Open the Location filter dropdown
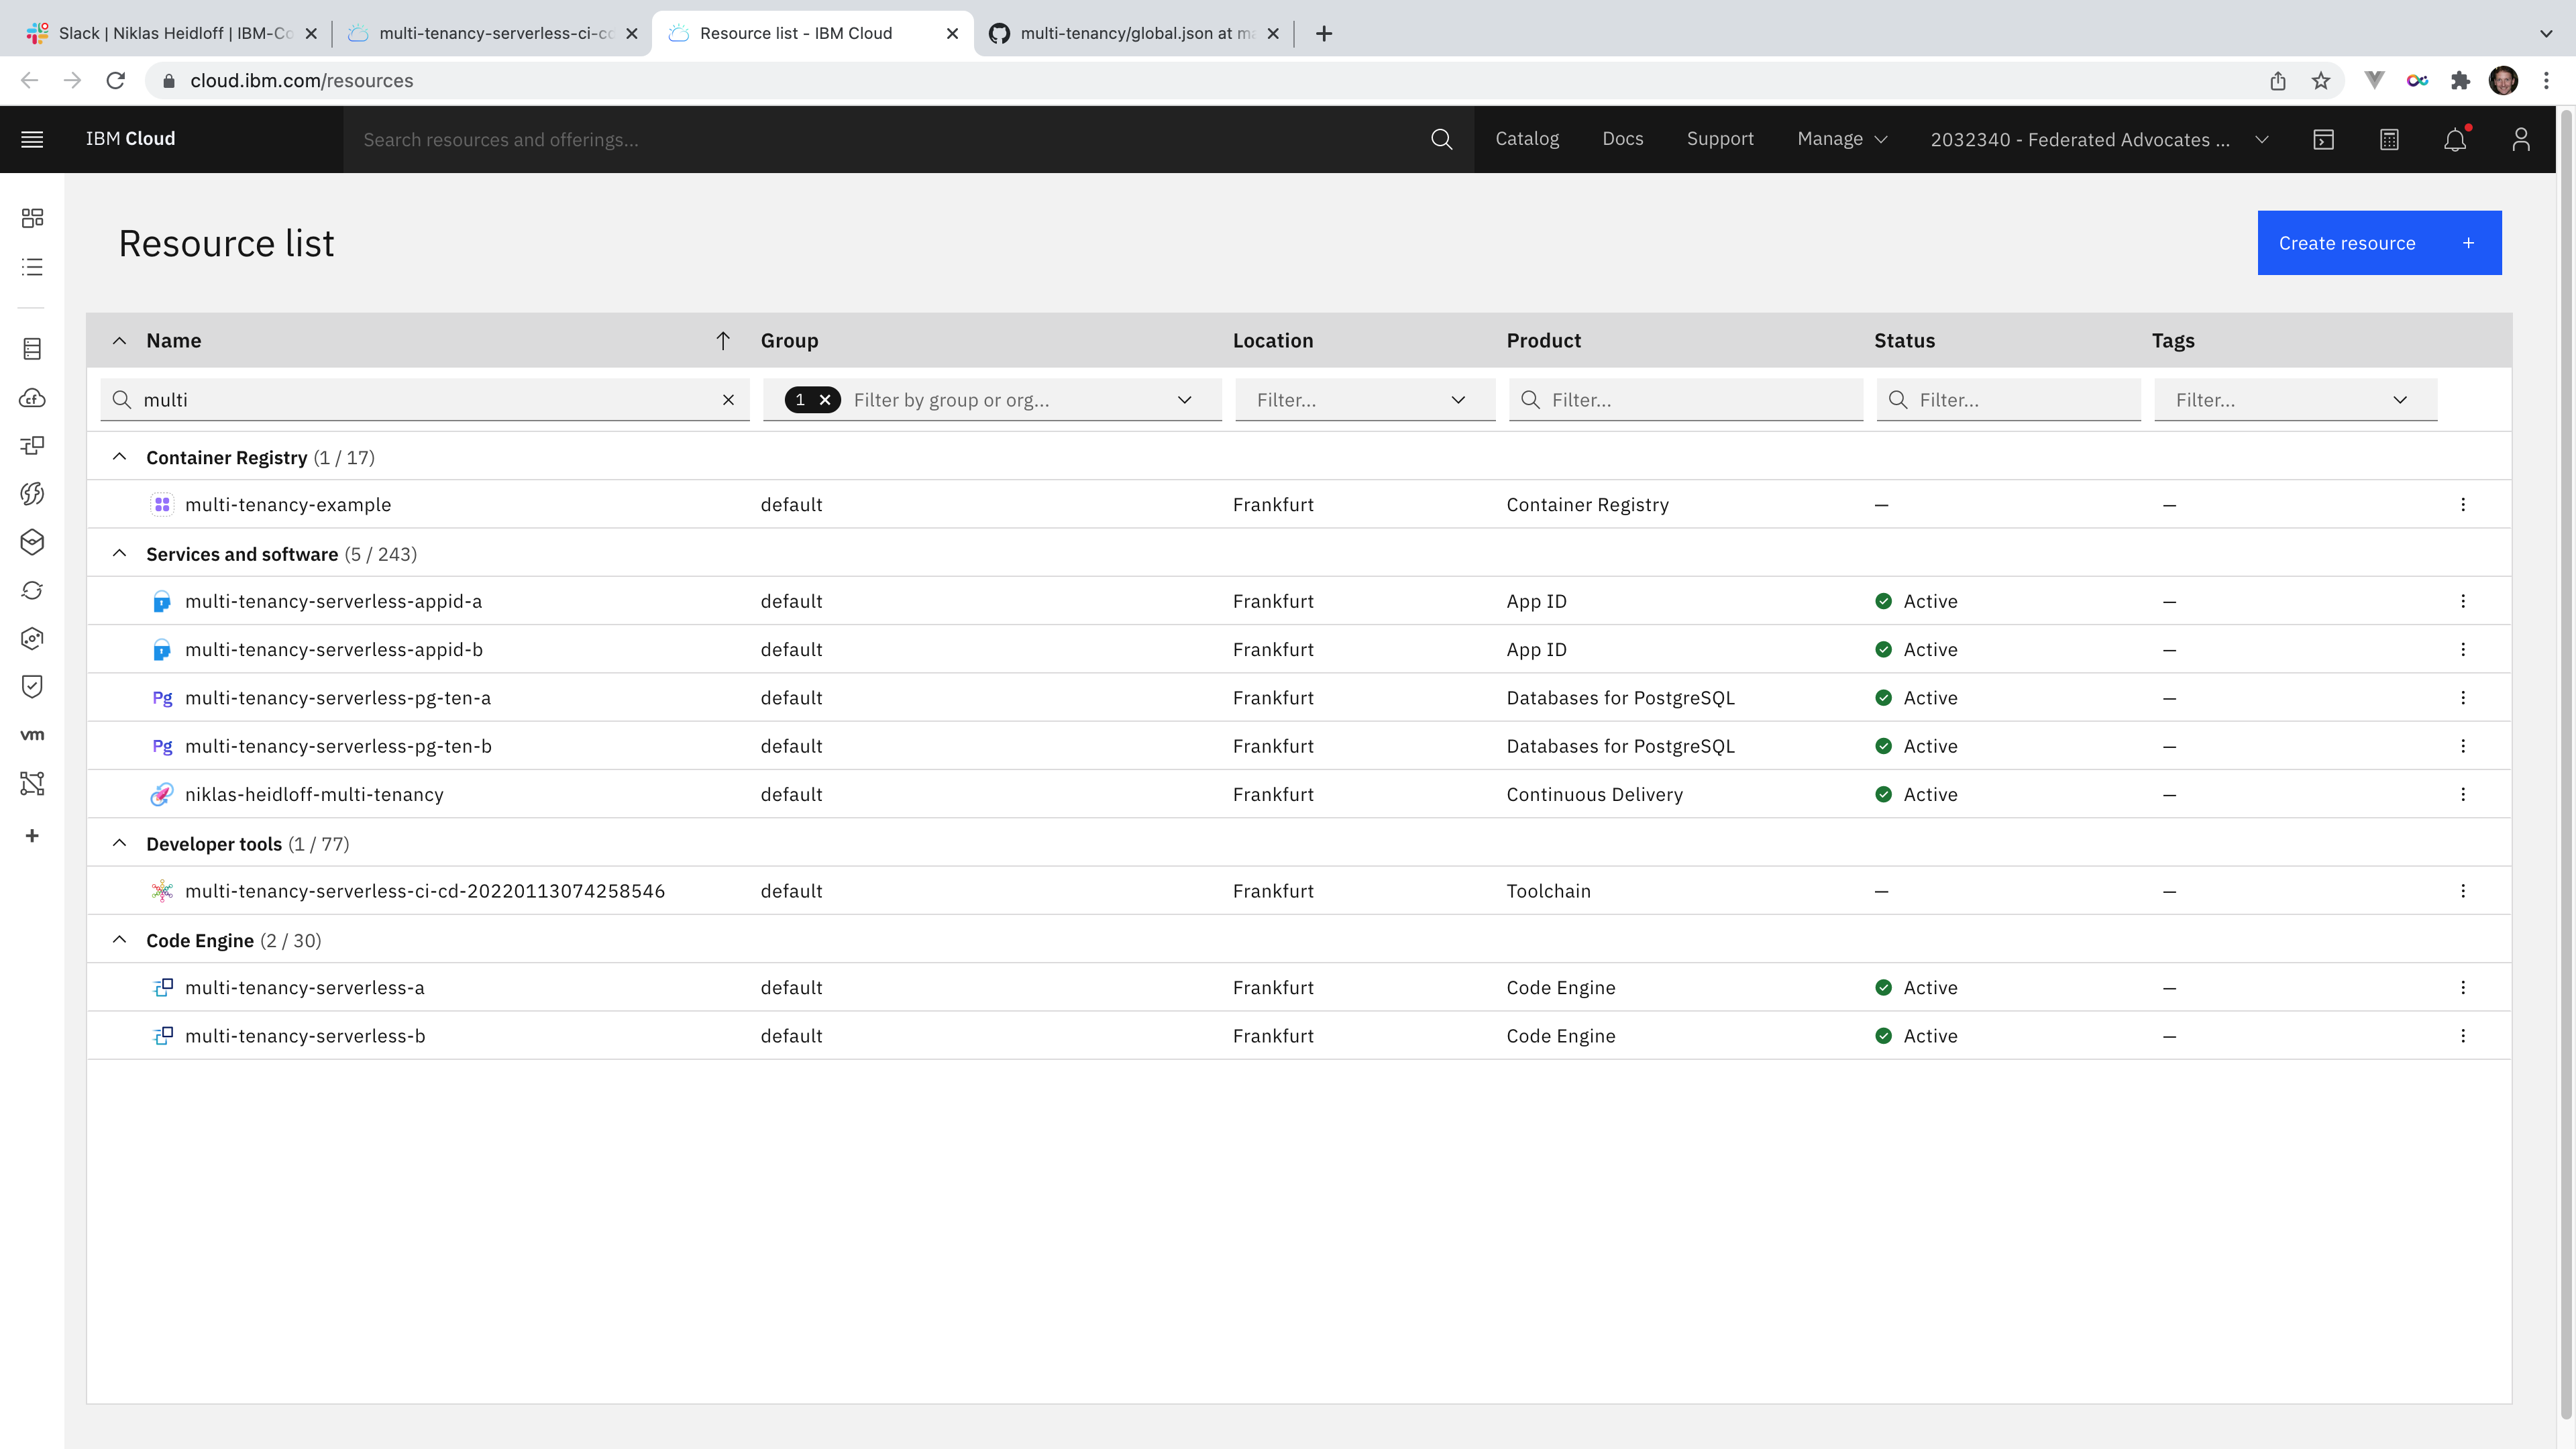The image size is (2576, 1449). (x=1364, y=400)
